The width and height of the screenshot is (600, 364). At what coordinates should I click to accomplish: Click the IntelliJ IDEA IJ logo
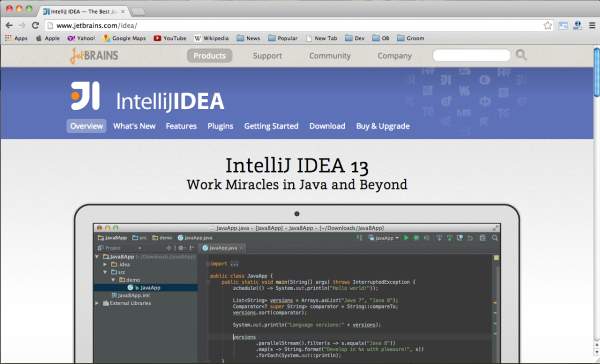click(x=85, y=96)
